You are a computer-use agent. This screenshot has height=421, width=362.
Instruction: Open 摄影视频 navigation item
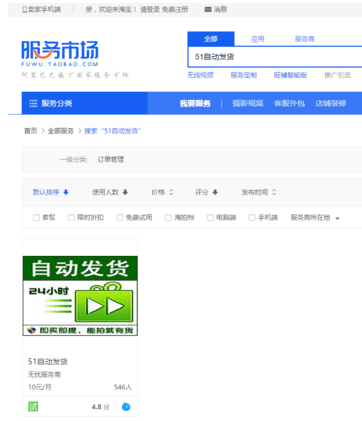[x=248, y=103]
